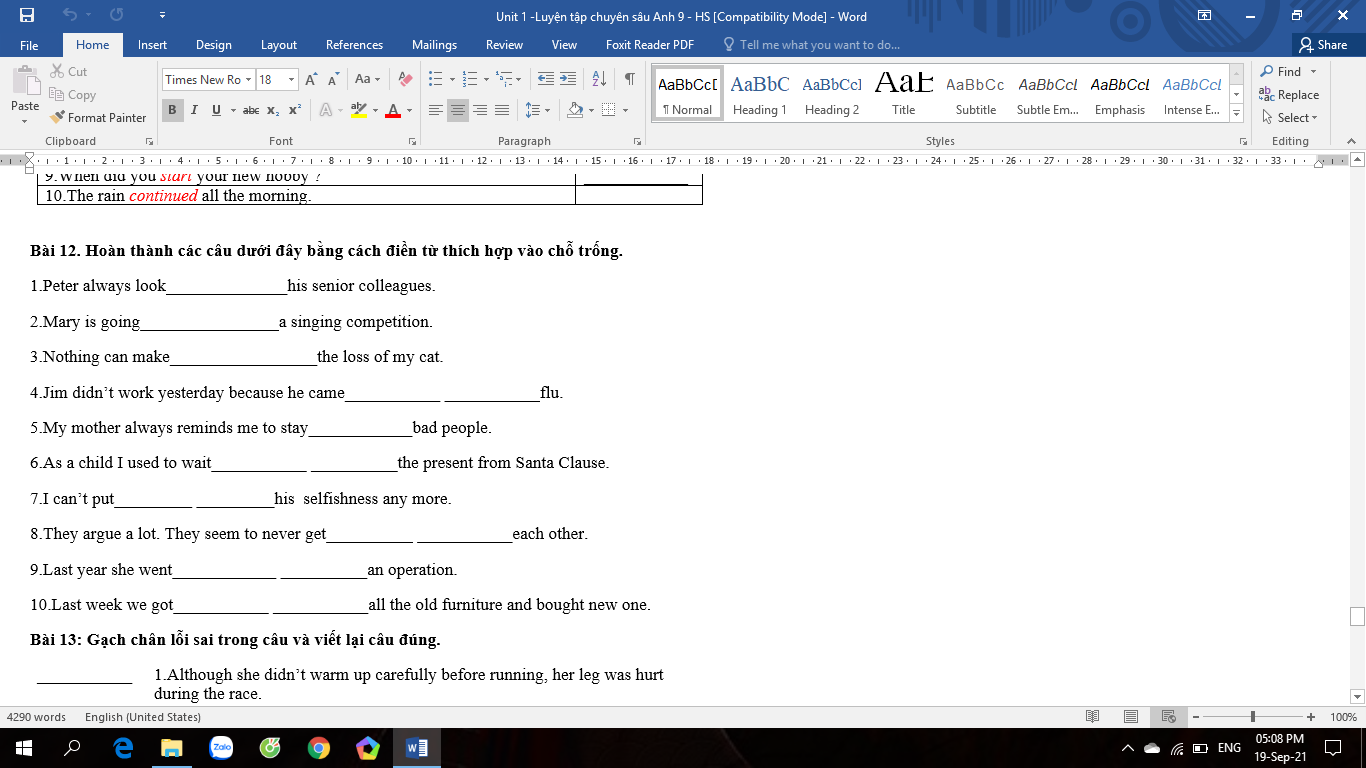Click the 4290 words count
1366x768 pixels.
(x=36, y=717)
